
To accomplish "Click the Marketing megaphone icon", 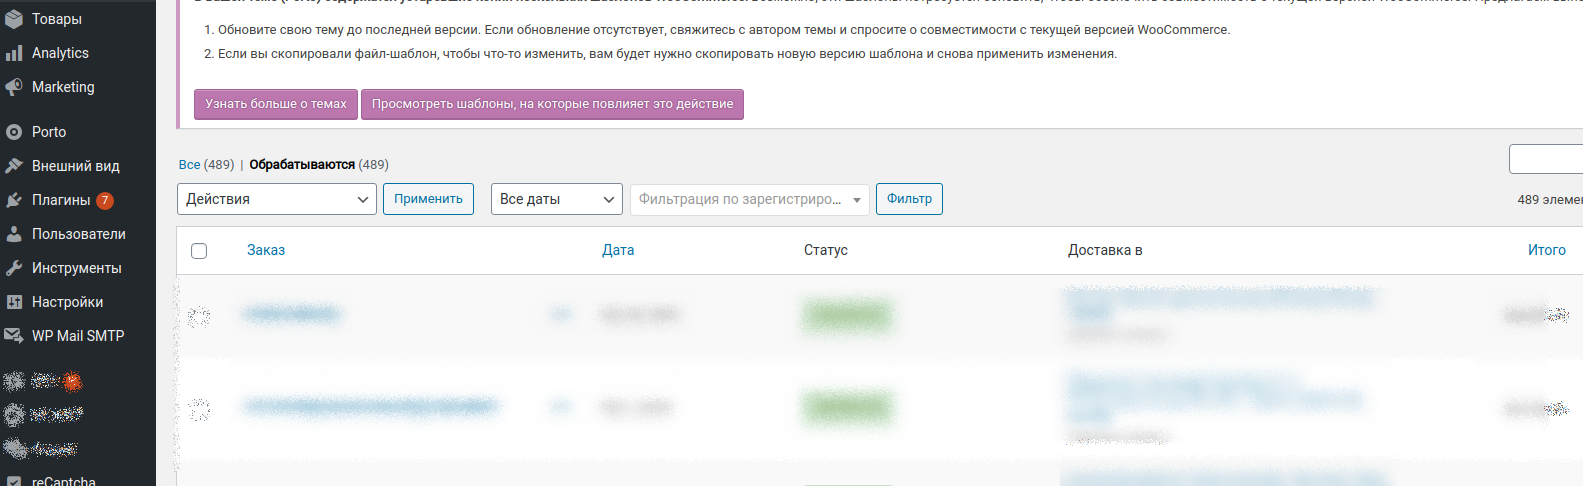I will coord(14,87).
